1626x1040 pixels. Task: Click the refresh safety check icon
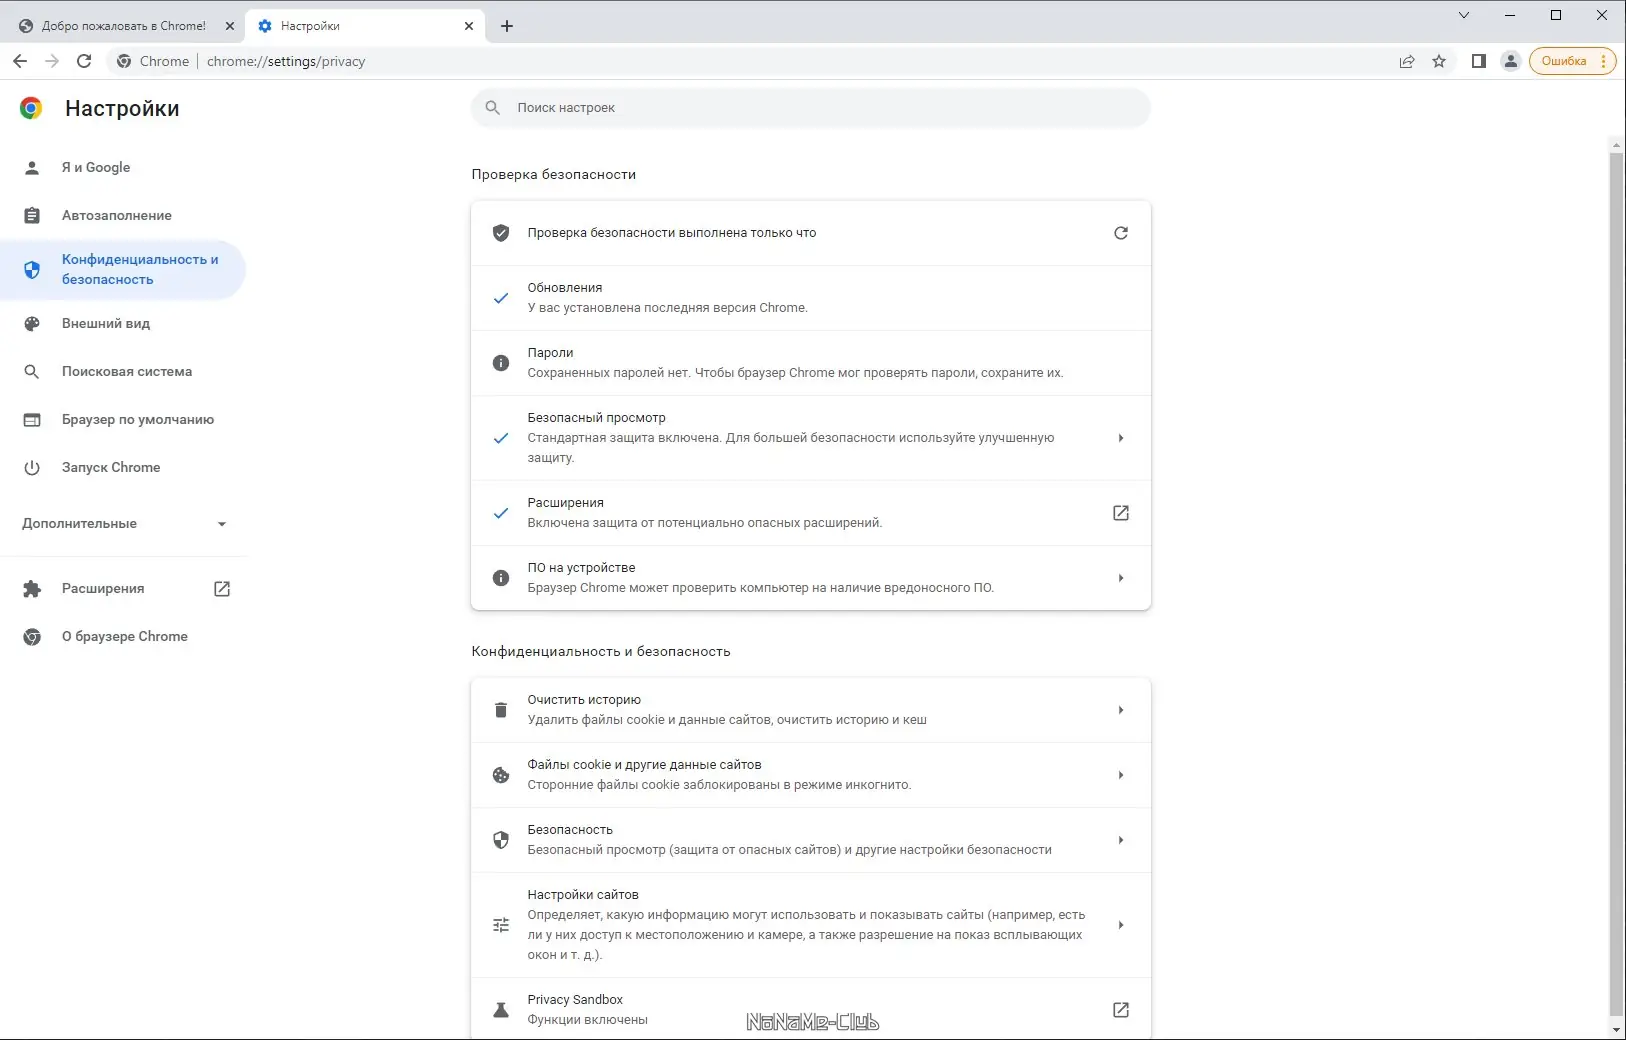pyautogui.click(x=1121, y=233)
